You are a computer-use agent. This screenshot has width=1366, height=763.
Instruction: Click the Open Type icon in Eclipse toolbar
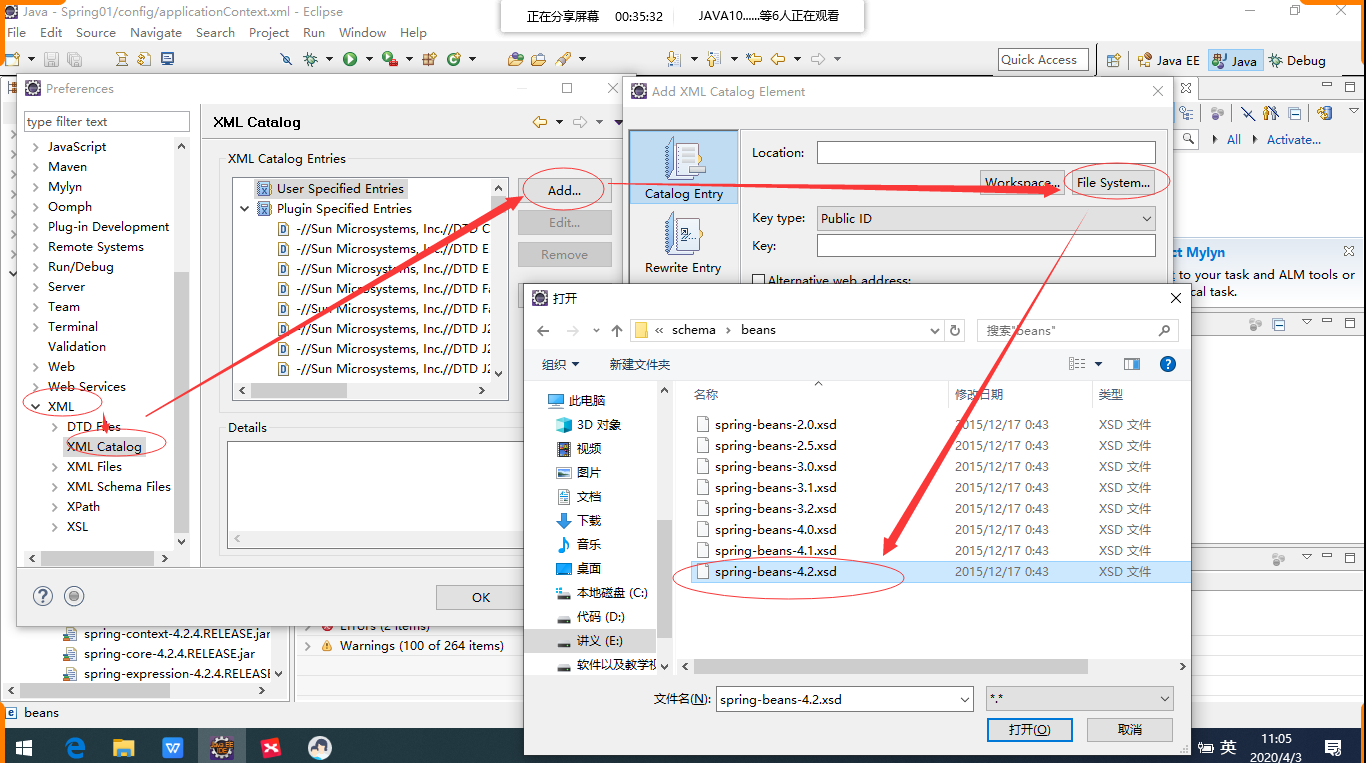tap(514, 60)
